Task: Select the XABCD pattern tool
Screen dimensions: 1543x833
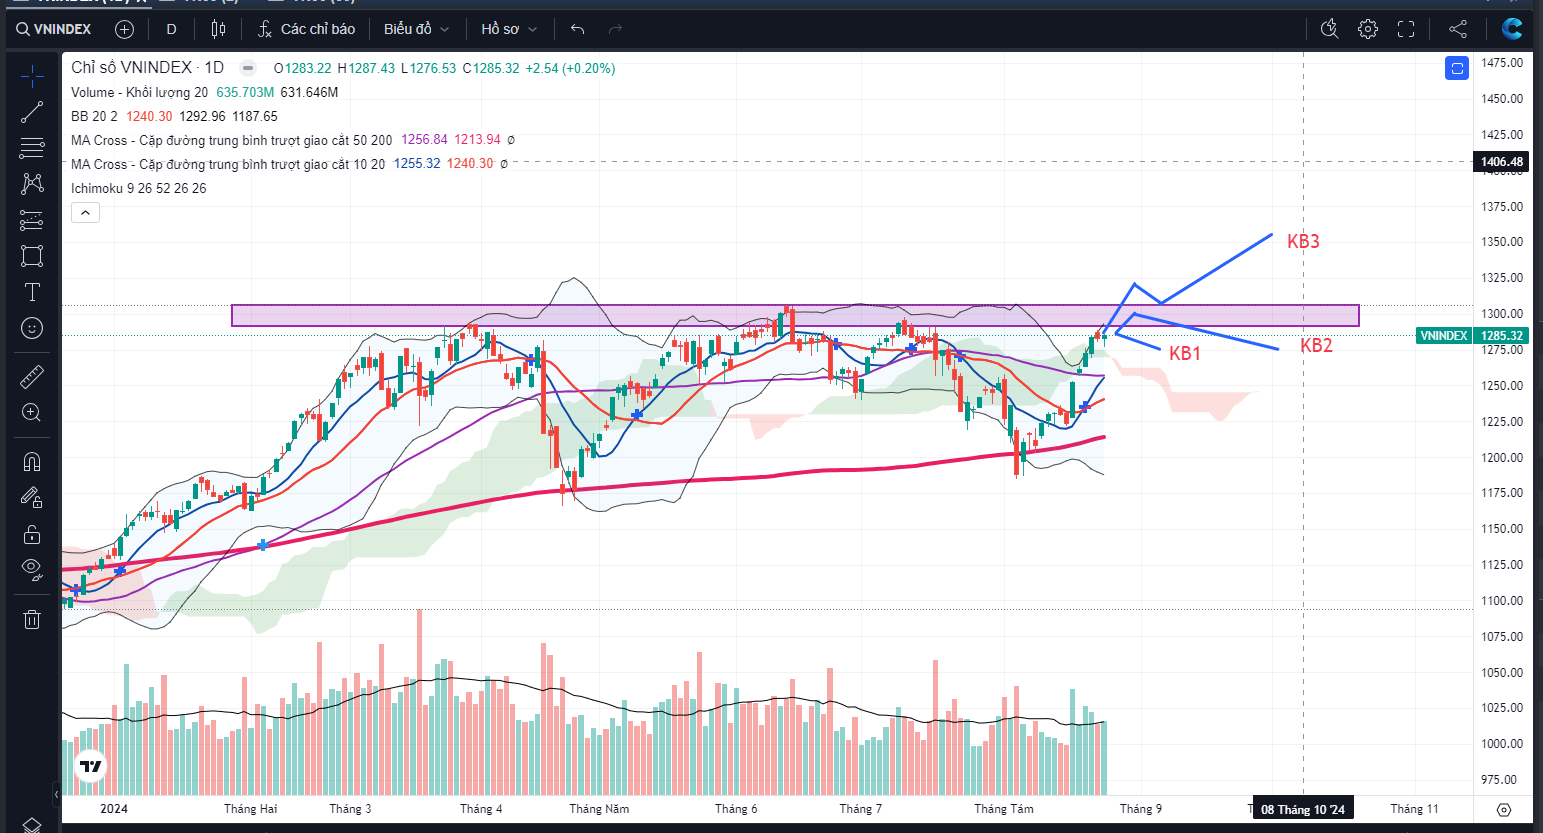Action: tap(32, 184)
